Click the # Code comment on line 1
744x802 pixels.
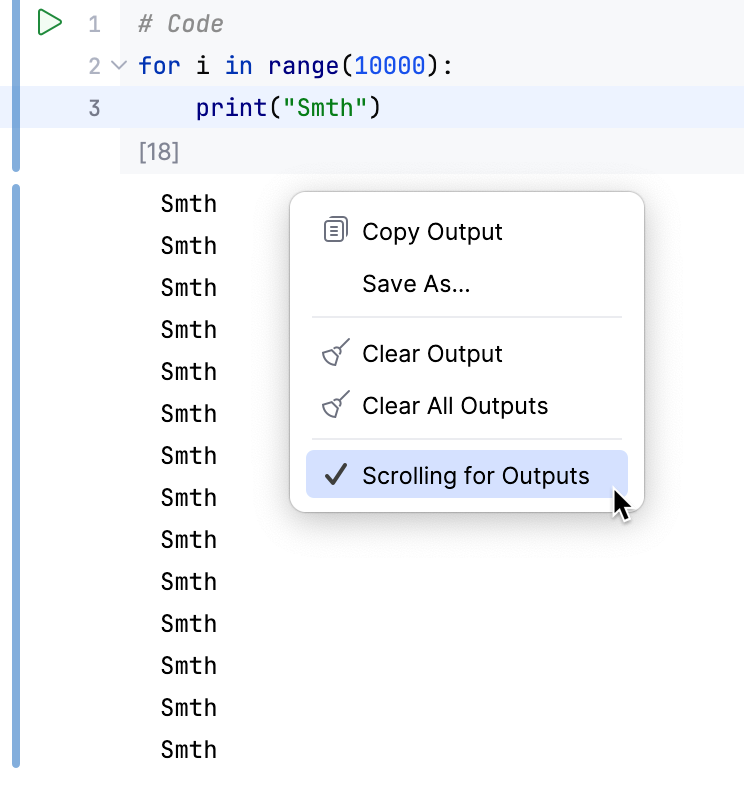click(x=179, y=23)
